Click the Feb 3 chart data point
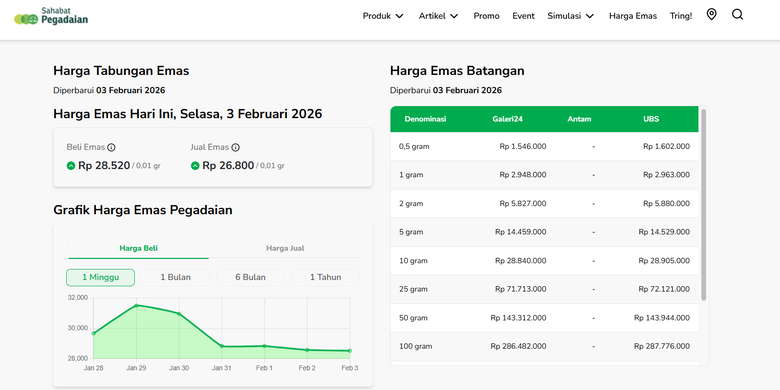Viewport: 780px width, 390px height. tap(350, 351)
